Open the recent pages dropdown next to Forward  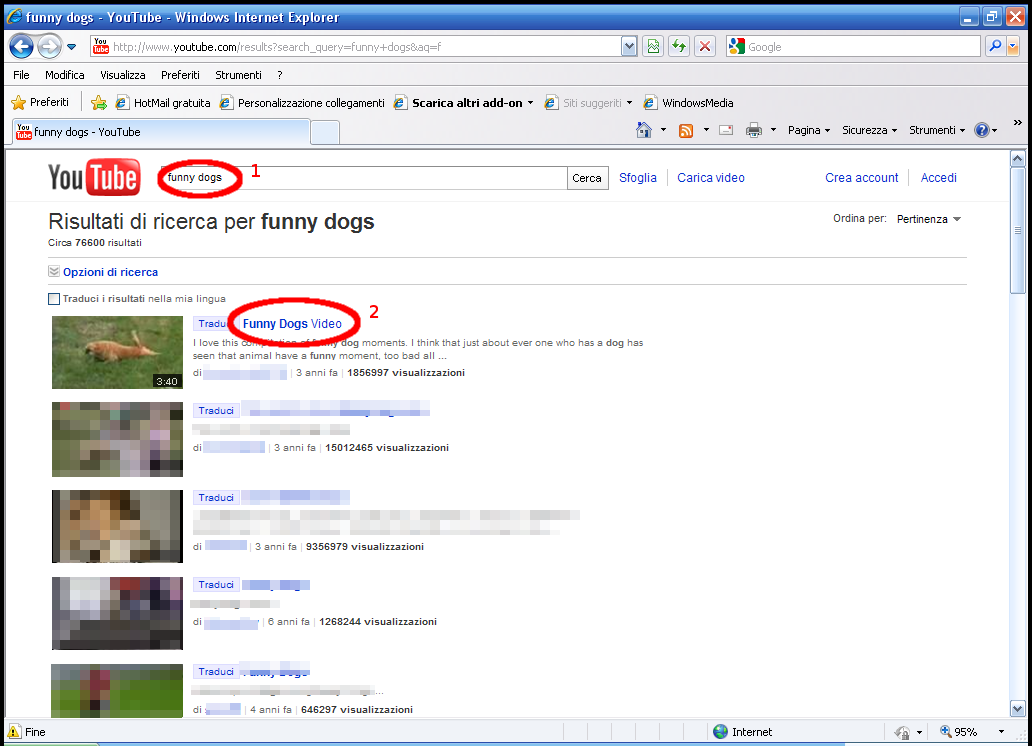pyautogui.click(x=72, y=47)
